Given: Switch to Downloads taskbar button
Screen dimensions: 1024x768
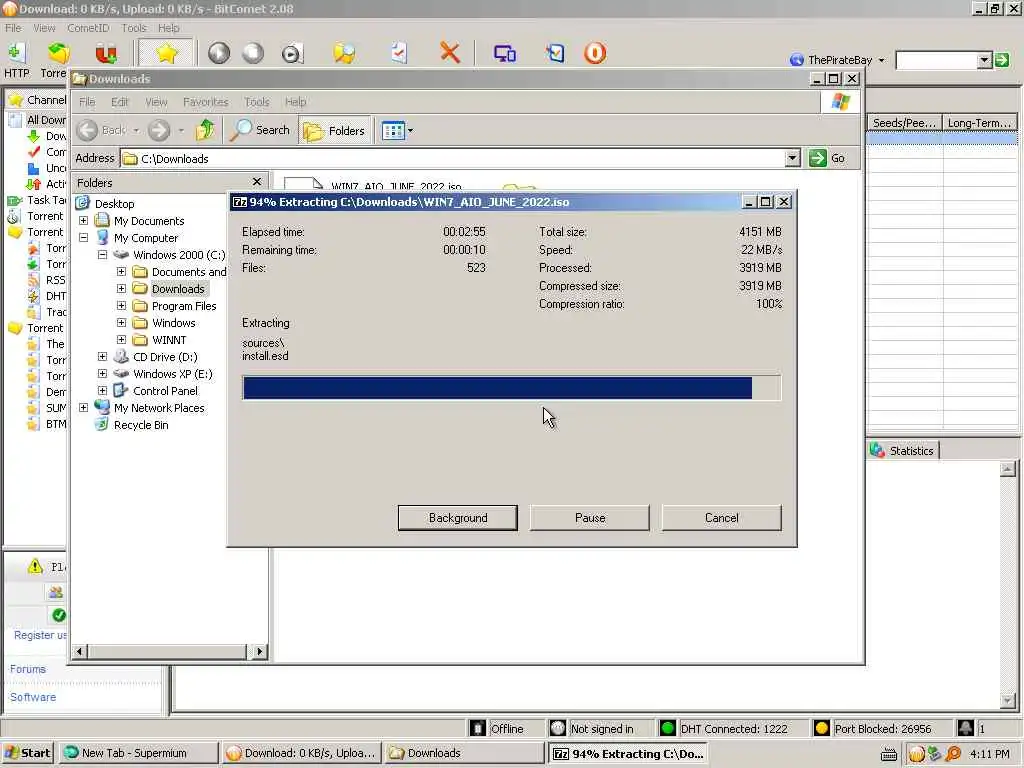Looking at the screenshot, I should pyautogui.click(x=464, y=753).
